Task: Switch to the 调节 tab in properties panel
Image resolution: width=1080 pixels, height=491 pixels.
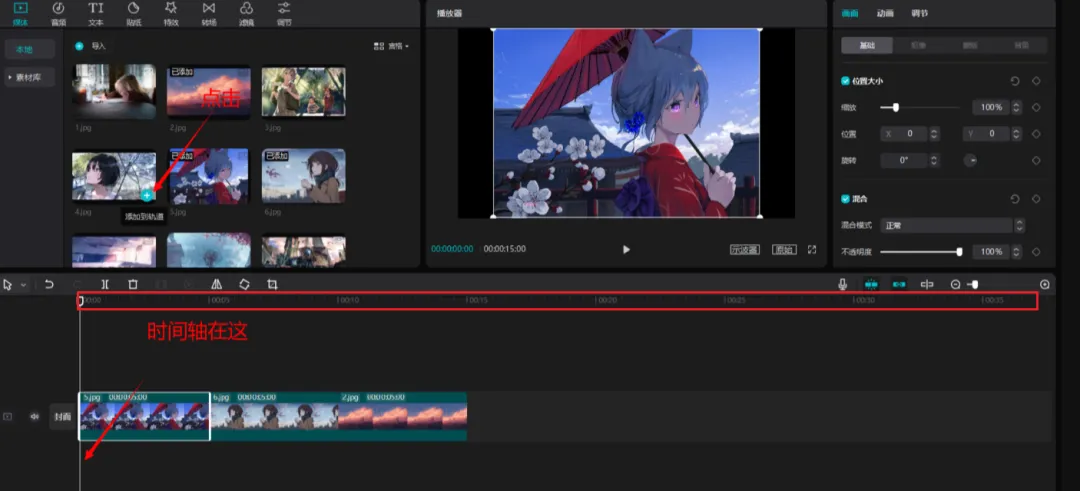Action: (920, 13)
